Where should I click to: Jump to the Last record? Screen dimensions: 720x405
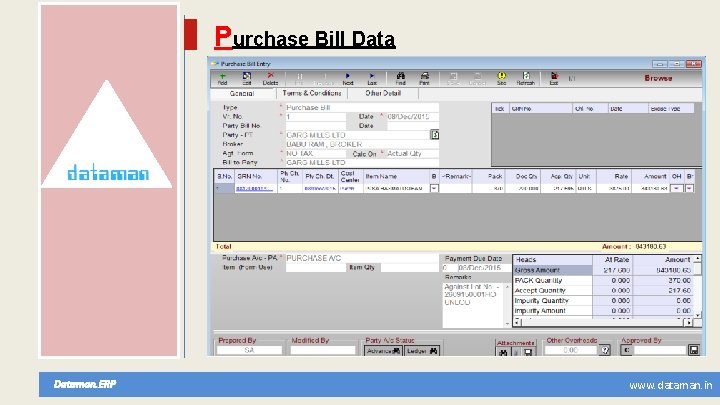click(x=372, y=79)
